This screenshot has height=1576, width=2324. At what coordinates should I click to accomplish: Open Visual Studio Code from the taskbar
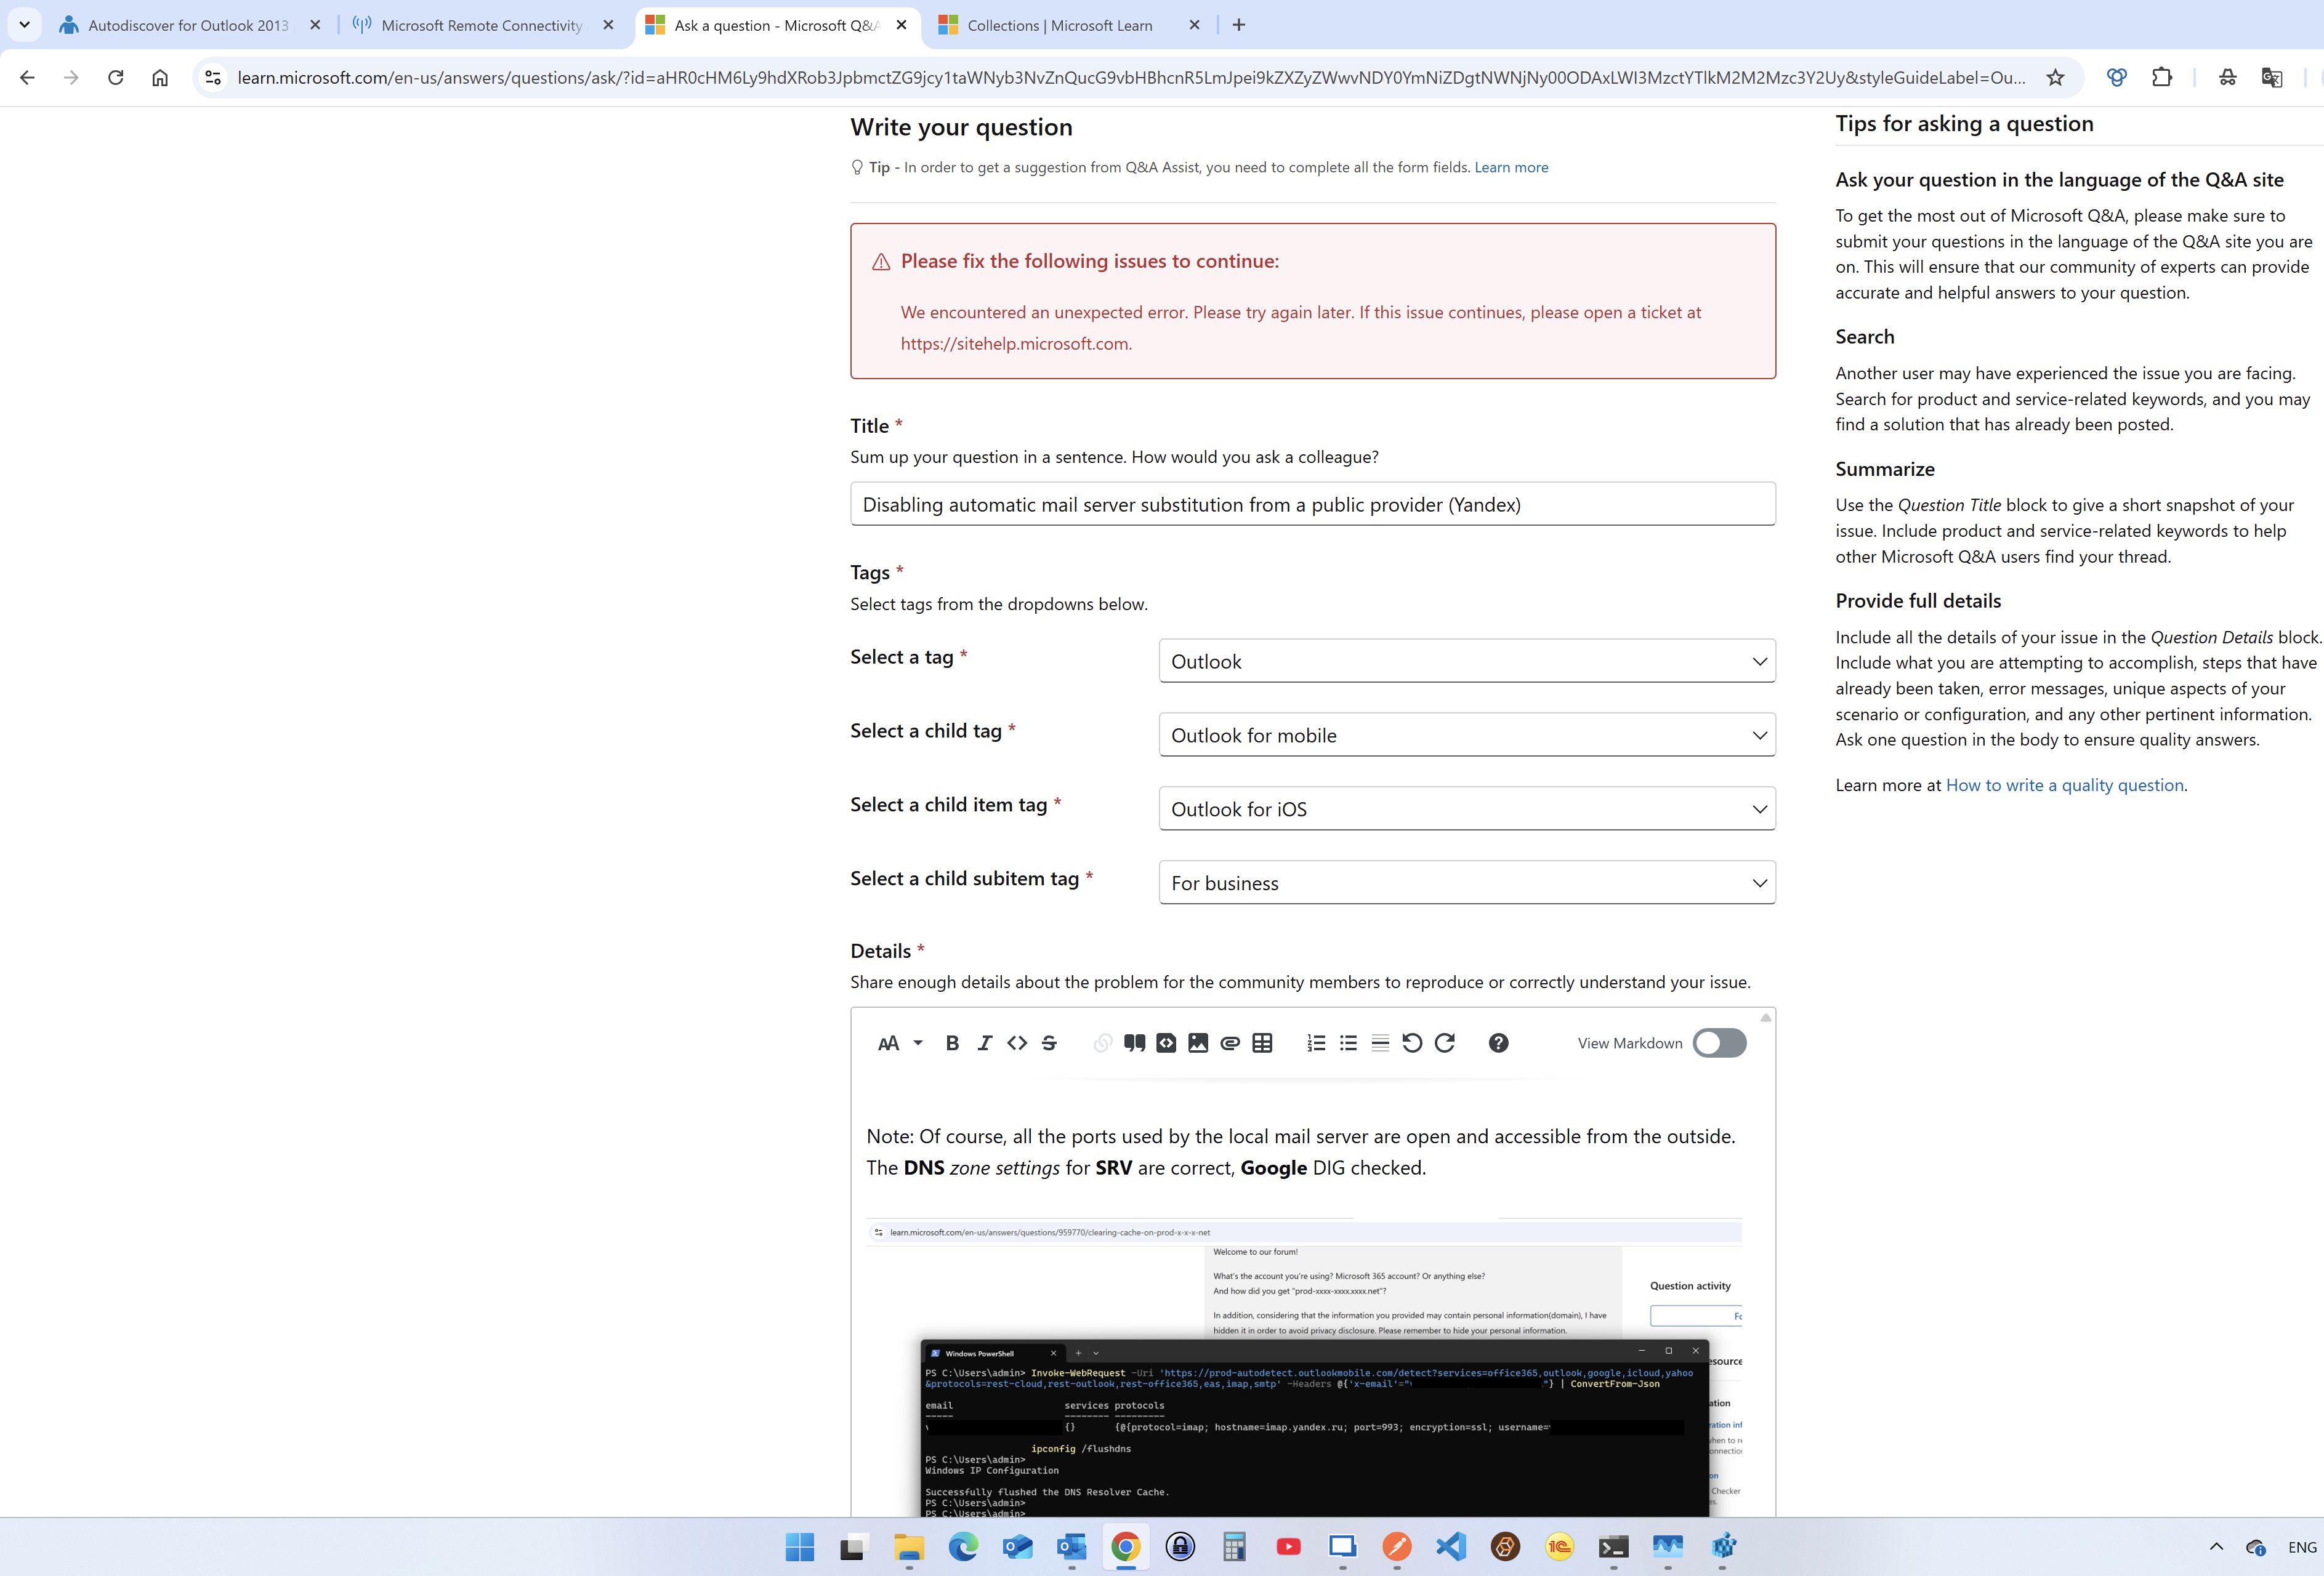coord(1451,1547)
